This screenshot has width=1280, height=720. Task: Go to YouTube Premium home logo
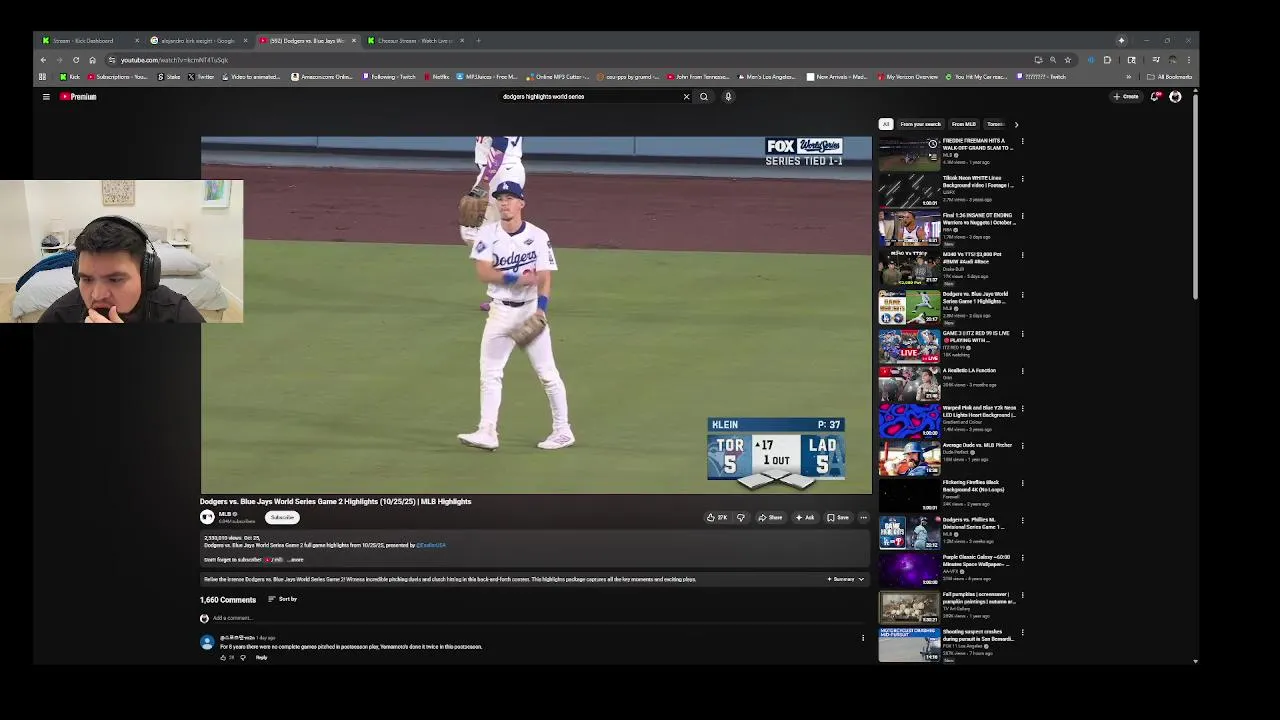[x=78, y=97]
